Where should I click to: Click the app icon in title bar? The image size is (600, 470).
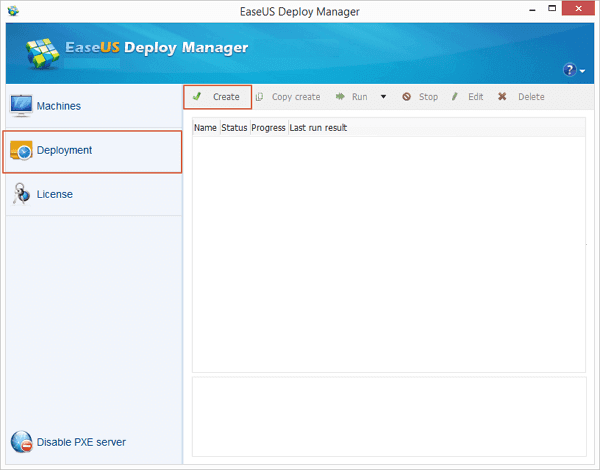click(x=13, y=10)
